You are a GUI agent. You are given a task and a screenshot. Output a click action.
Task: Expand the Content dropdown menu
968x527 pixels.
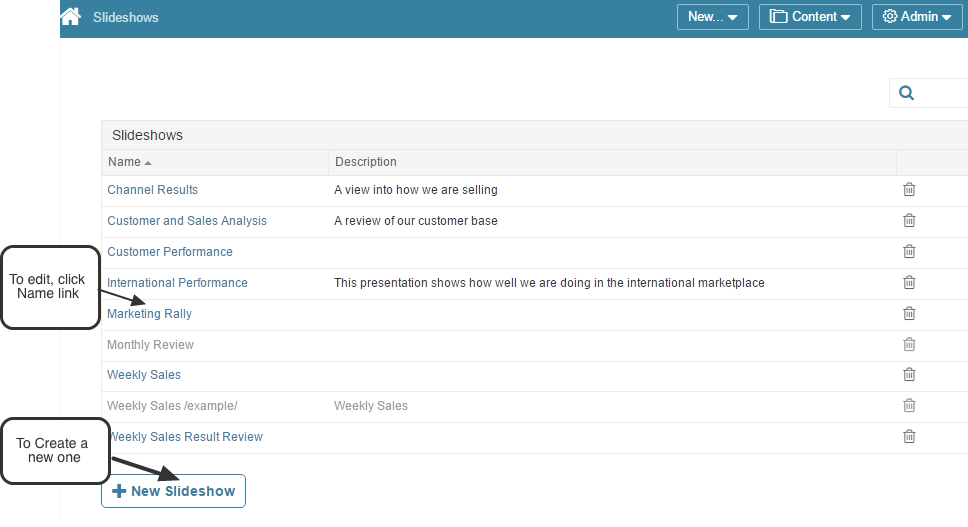pyautogui.click(x=810, y=17)
